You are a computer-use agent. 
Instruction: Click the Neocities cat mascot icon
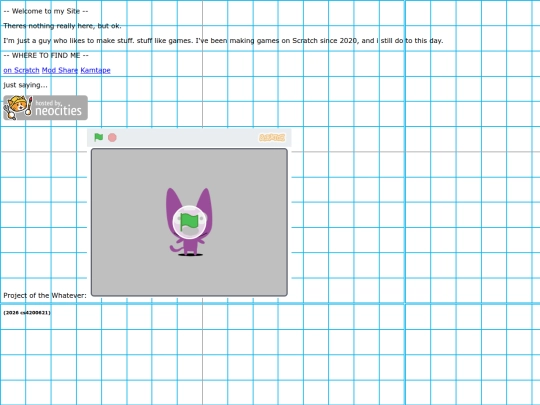pos(18,108)
